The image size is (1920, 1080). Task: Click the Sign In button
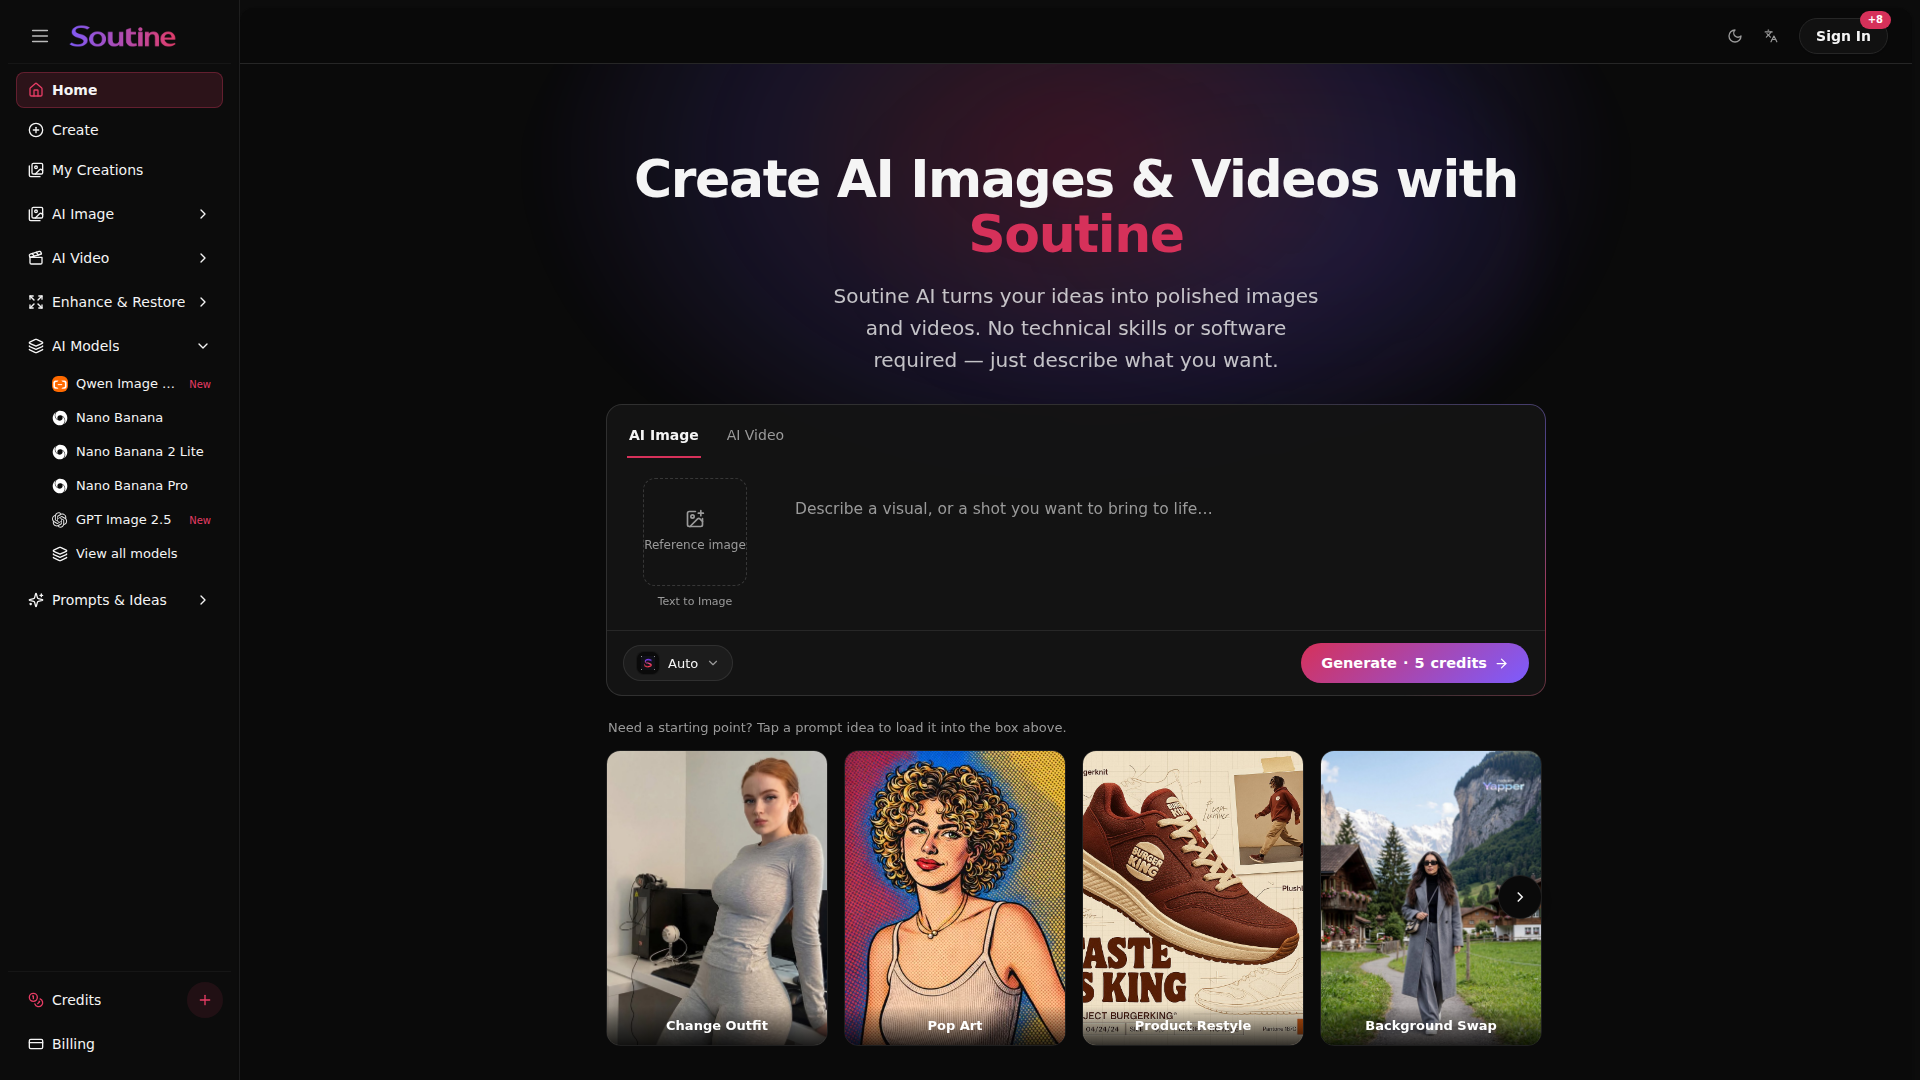[x=1843, y=36]
